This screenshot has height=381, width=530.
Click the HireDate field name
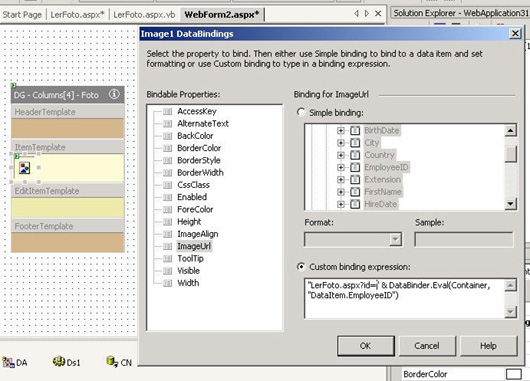click(381, 204)
